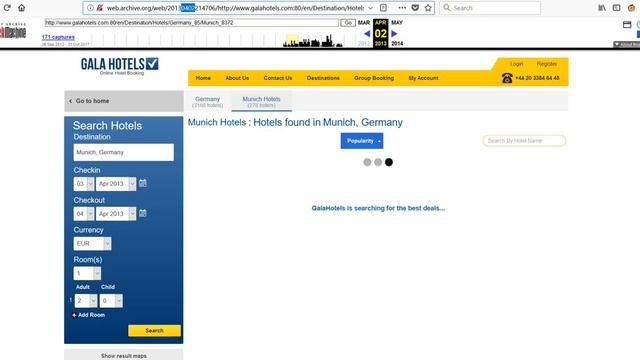Bookmark this page star icon
The height and width of the screenshot is (360, 640).
(428, 8)
